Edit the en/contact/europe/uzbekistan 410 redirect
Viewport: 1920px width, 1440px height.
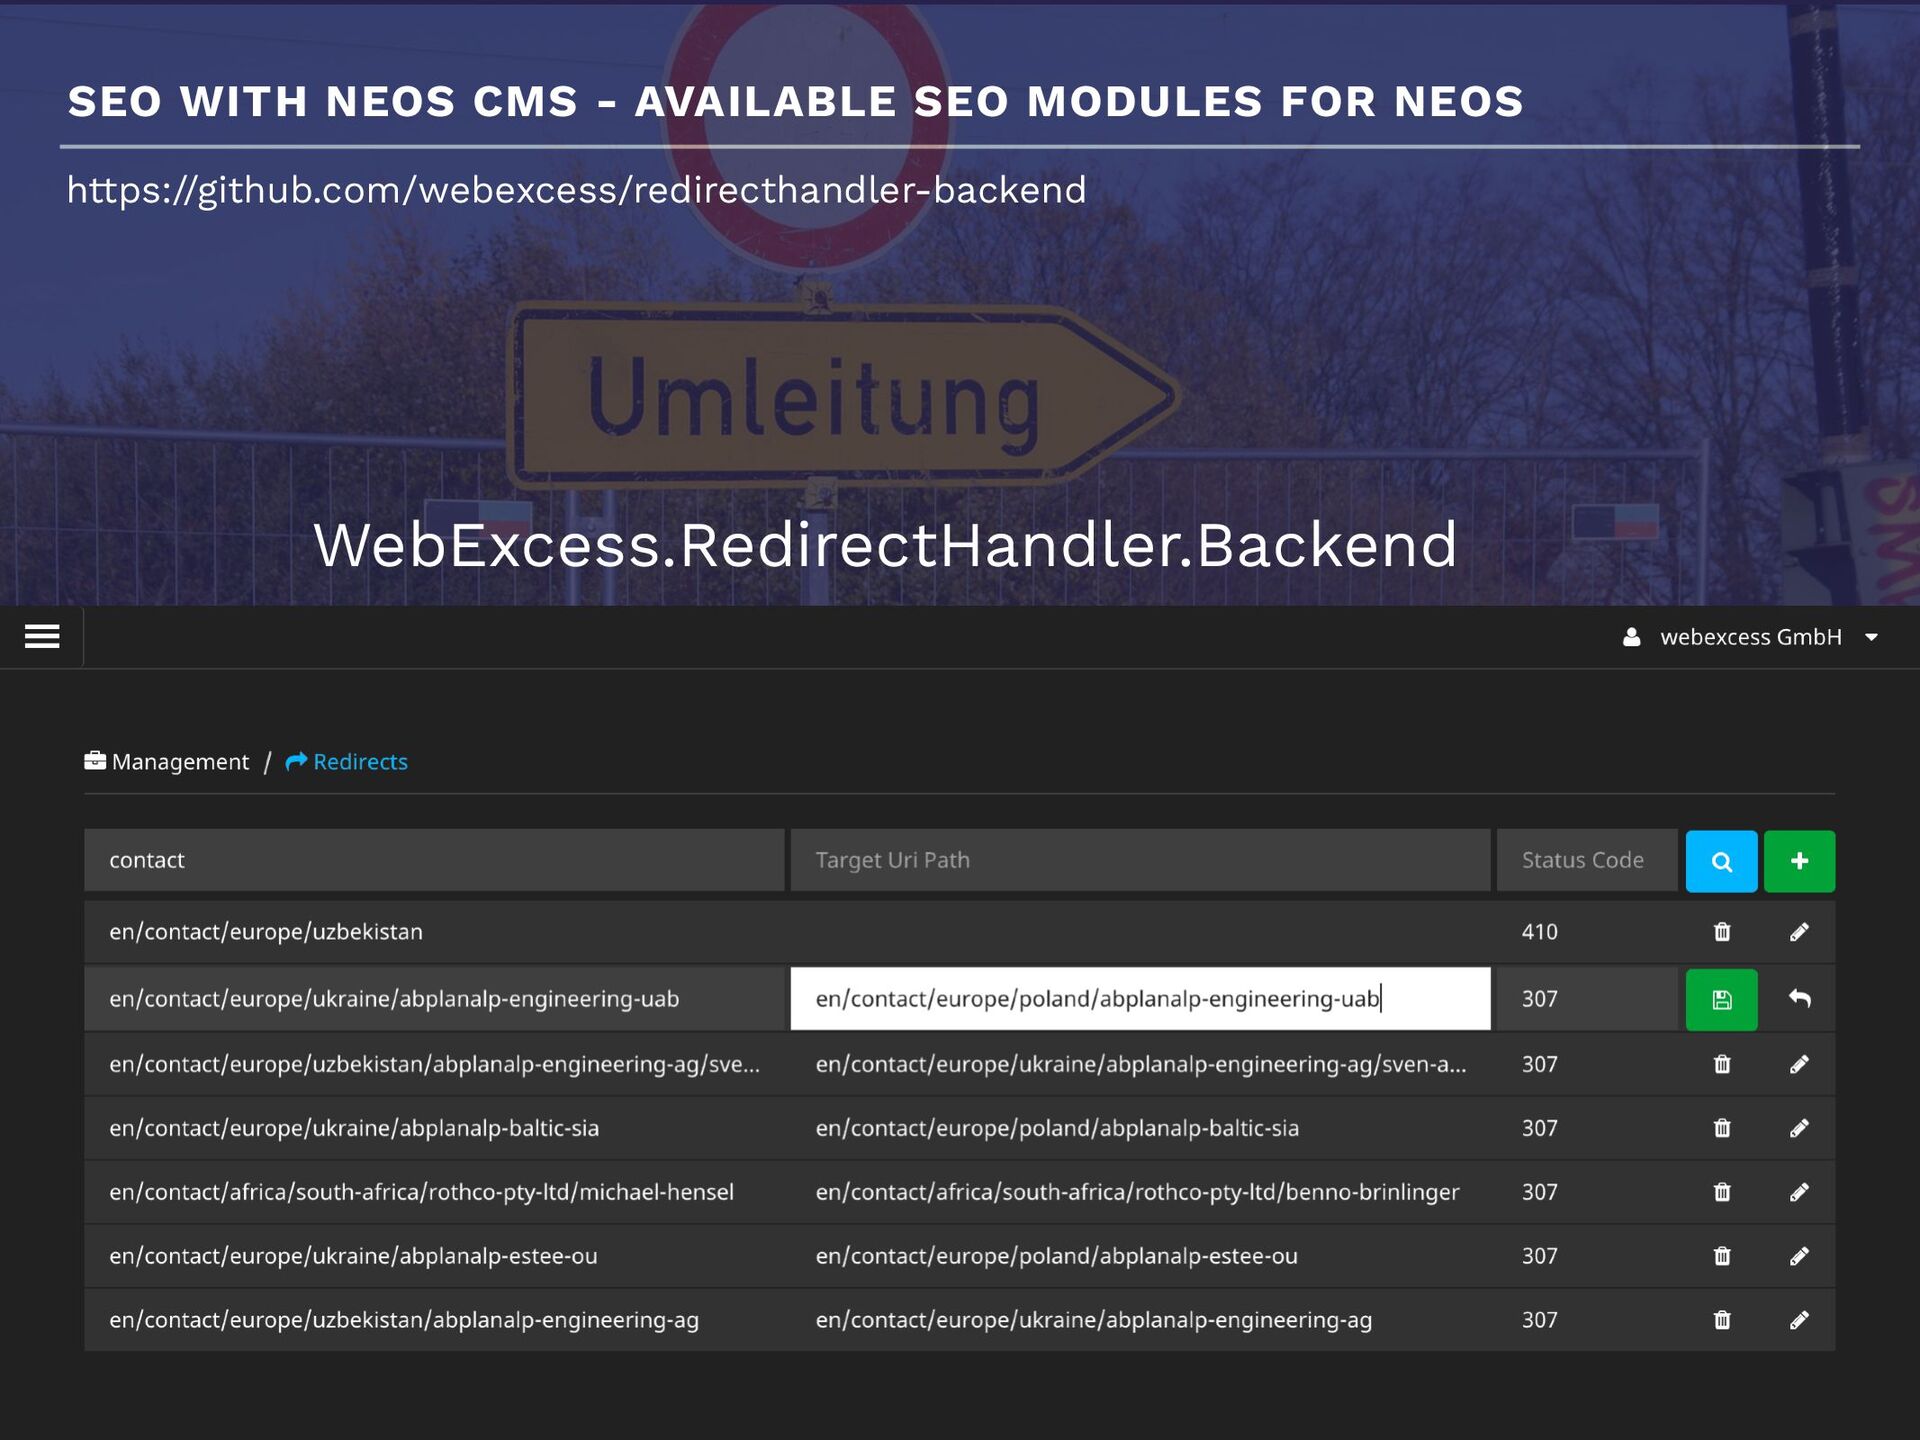1799,932
